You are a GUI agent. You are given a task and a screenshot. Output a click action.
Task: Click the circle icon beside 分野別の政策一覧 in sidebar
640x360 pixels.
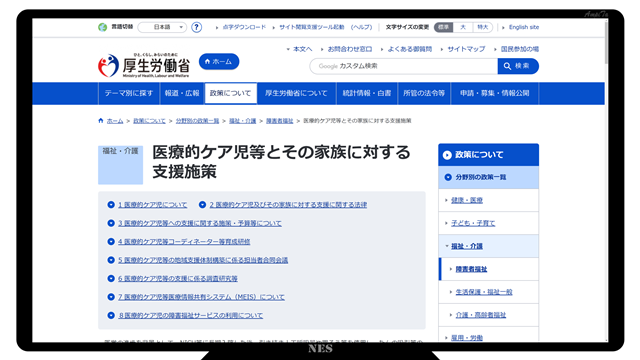click(x=448, y=177)
